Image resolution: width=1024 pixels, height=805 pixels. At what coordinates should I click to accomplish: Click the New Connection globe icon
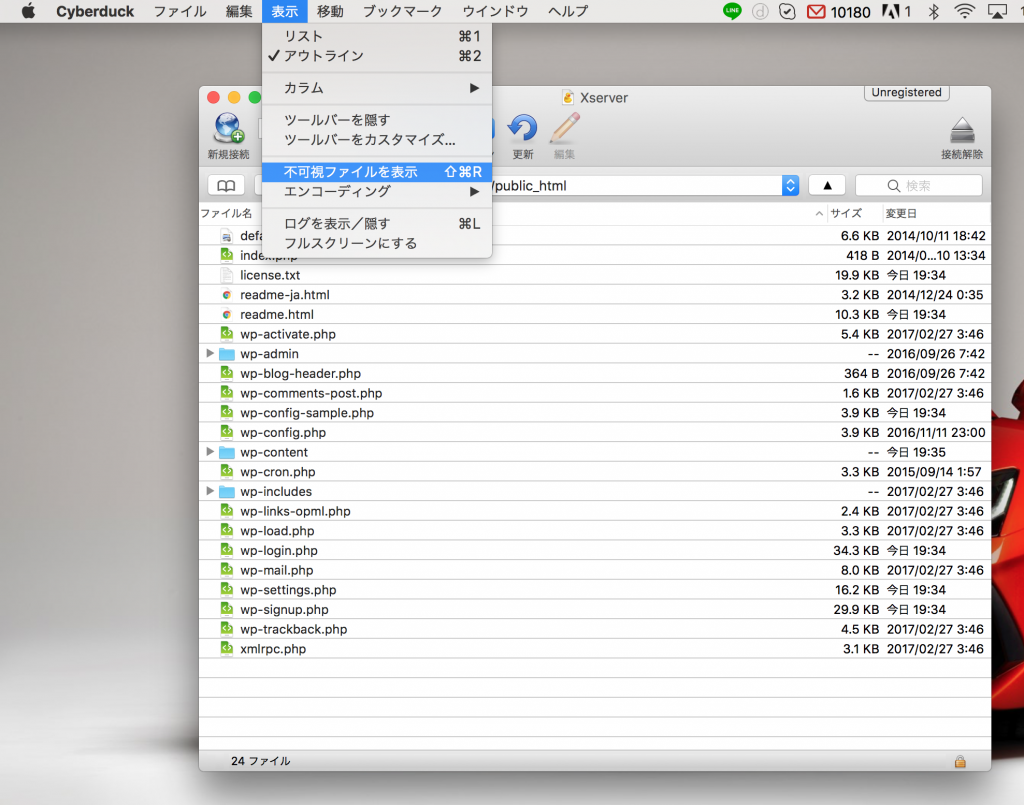[227, 129]
